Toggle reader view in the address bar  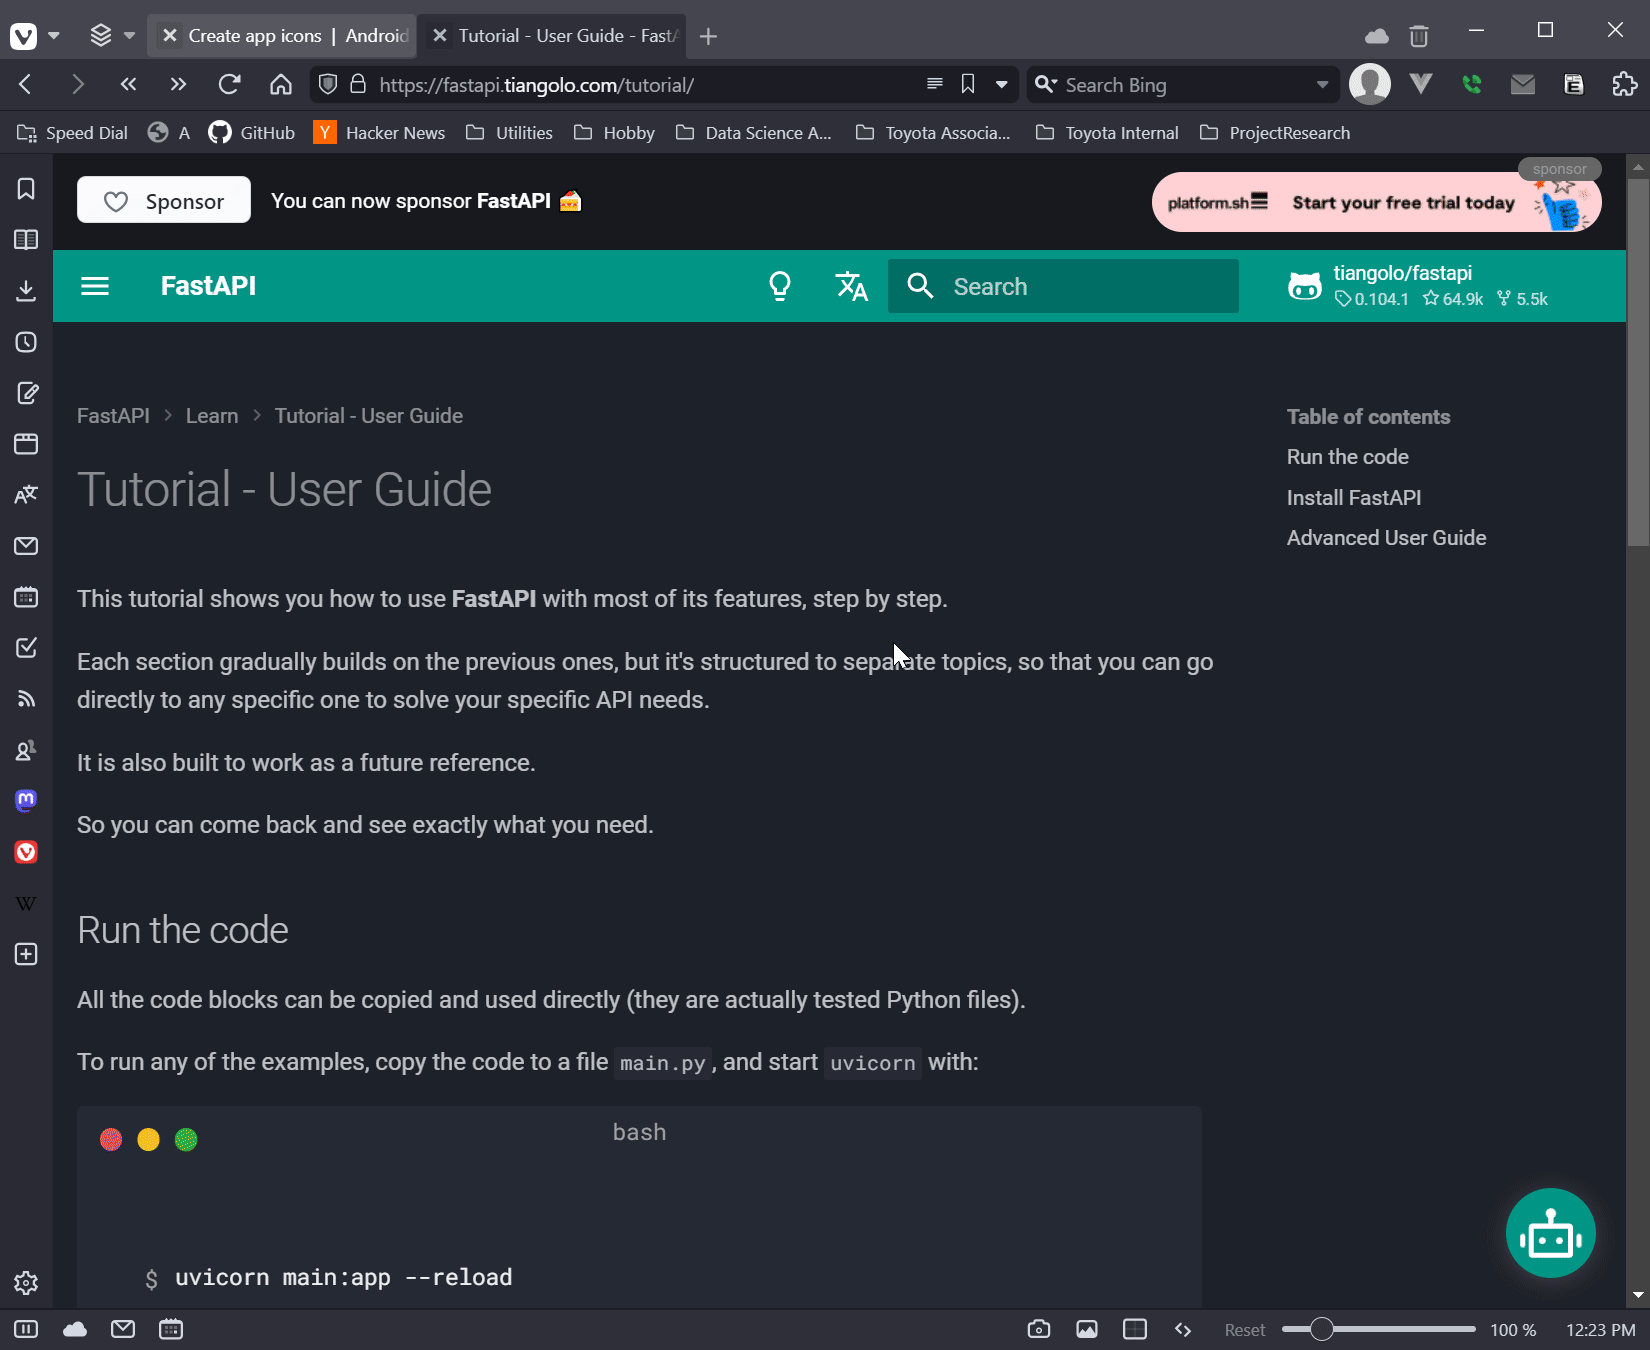tap(935, 84)
